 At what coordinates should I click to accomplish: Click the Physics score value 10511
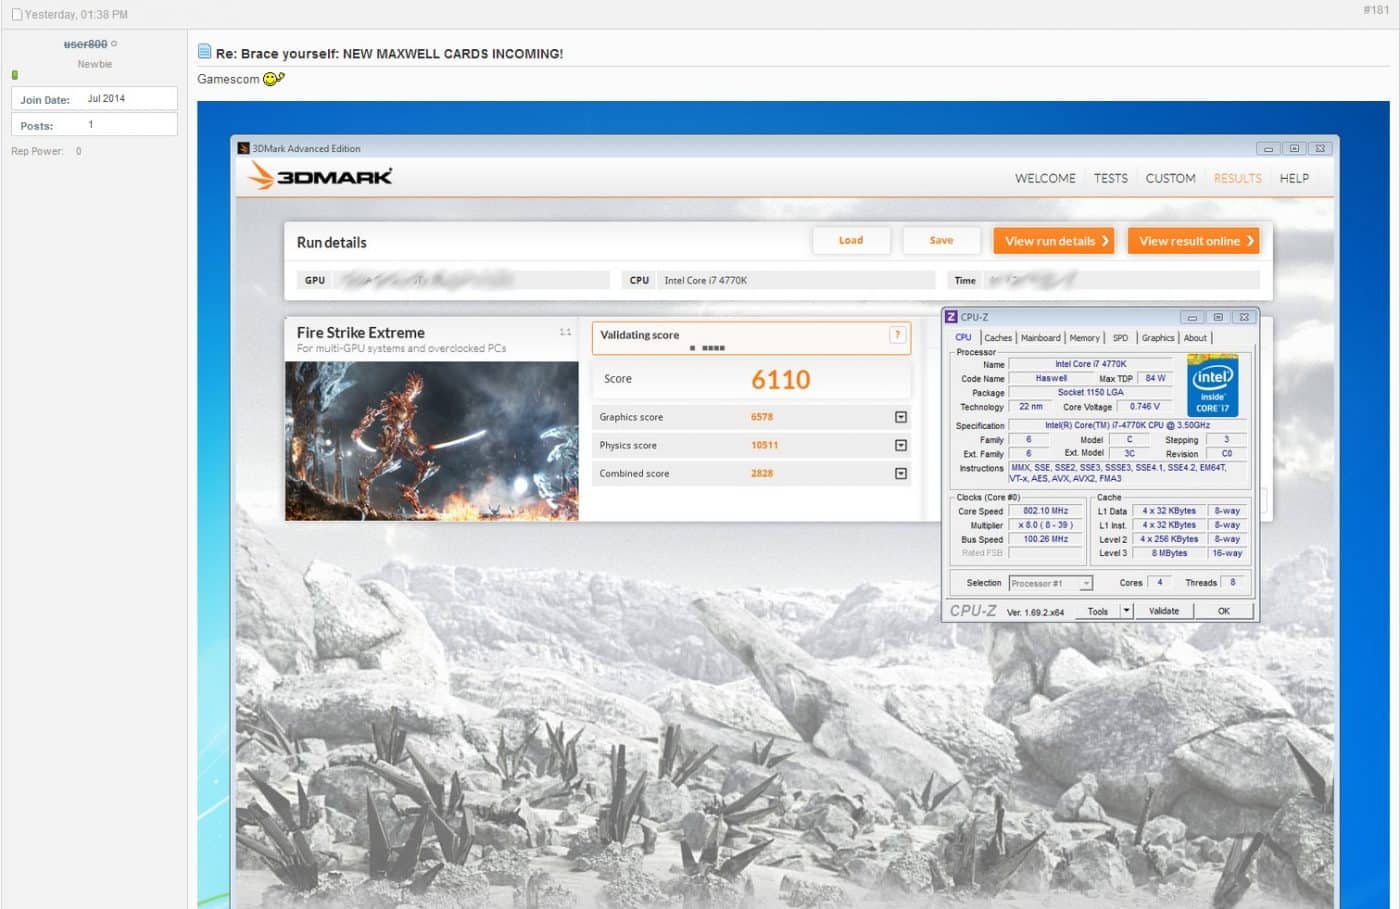click(x=765, y=445)
